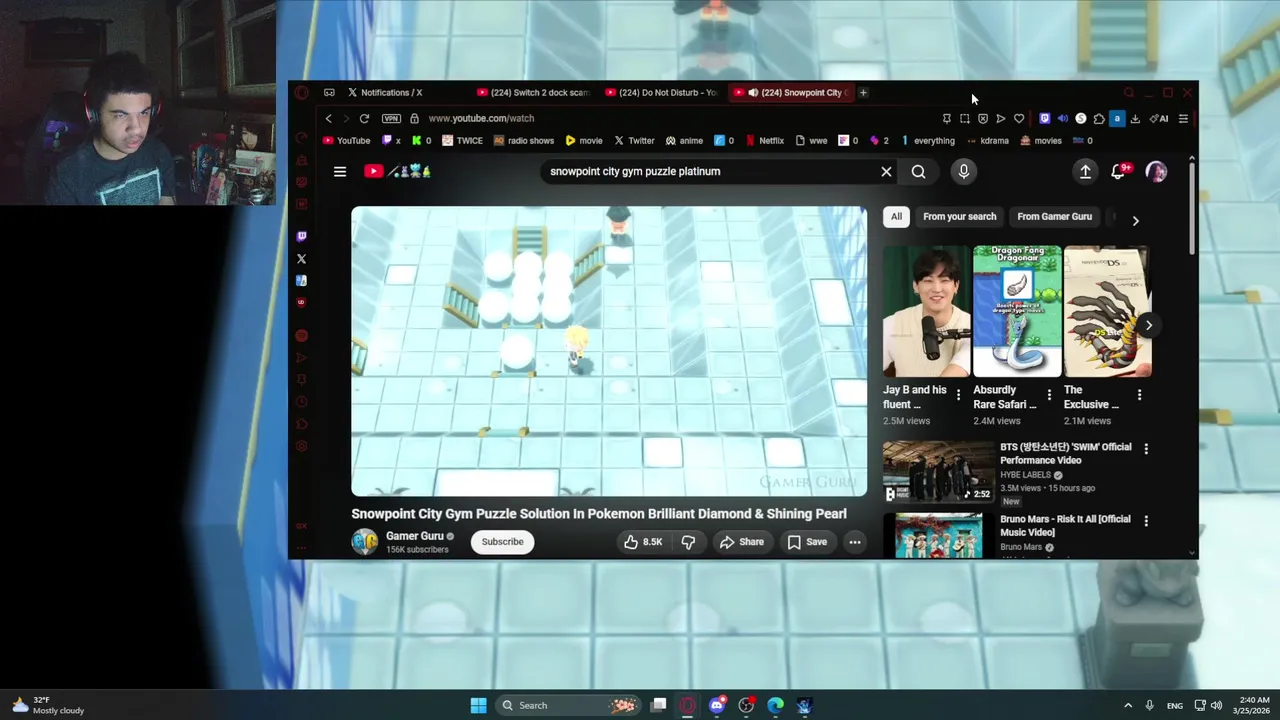This screenshot has height=720, width=1280.
Task: Show more filter chips with arrow
Action: [1135, 221]
